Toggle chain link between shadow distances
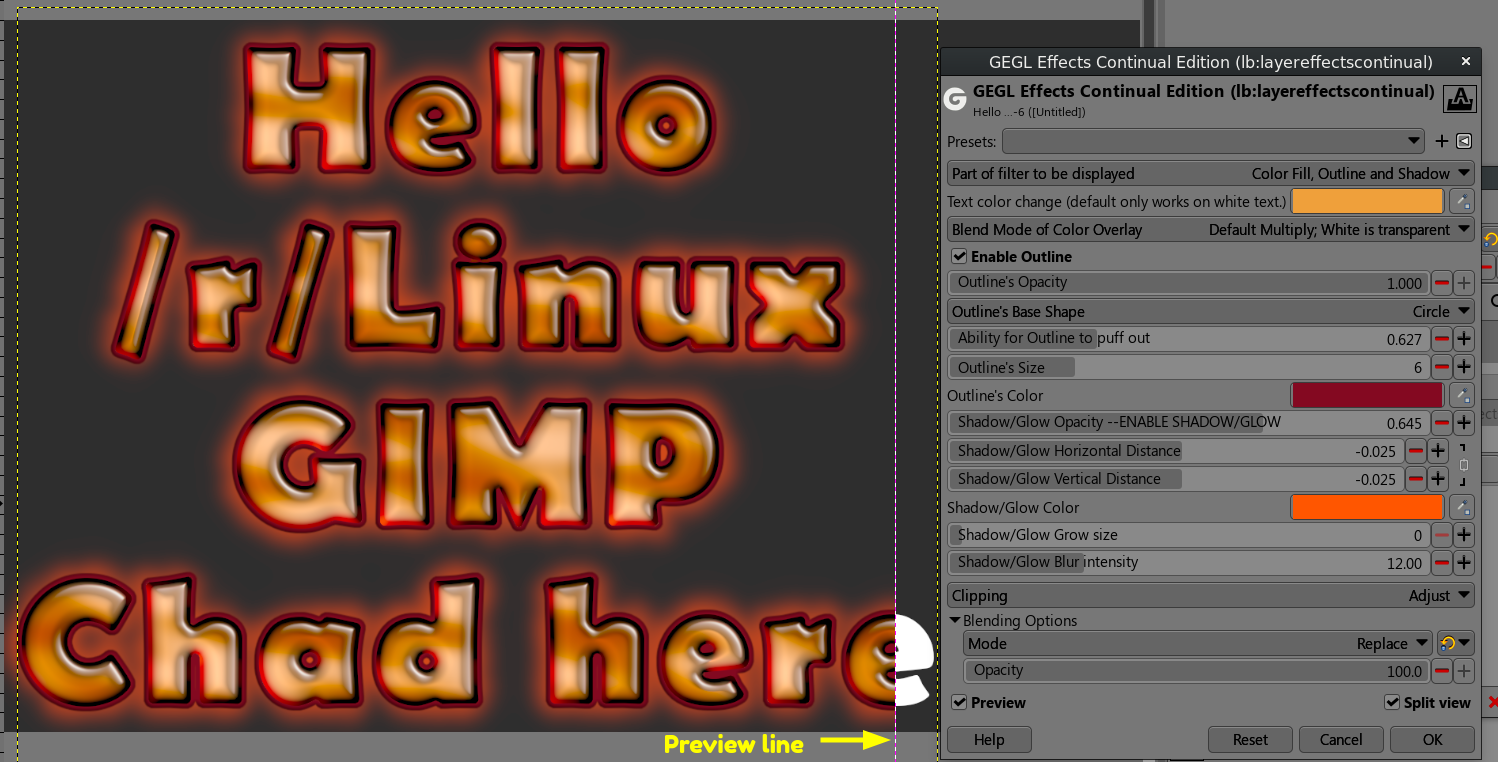 coord(1464,465)
